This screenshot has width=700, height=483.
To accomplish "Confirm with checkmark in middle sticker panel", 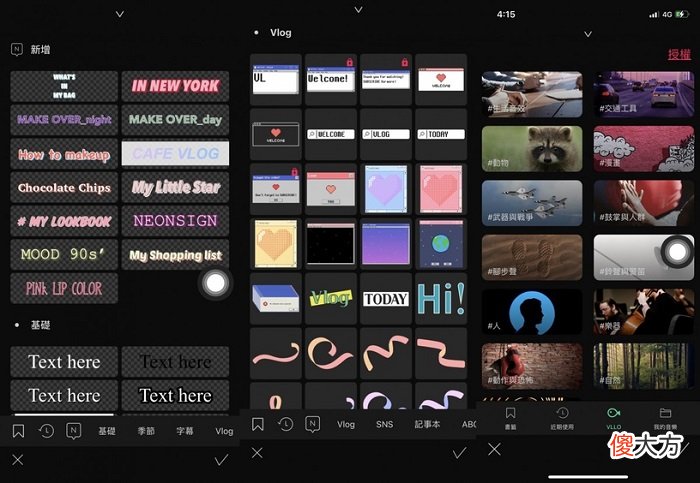I will coord(459,453).
